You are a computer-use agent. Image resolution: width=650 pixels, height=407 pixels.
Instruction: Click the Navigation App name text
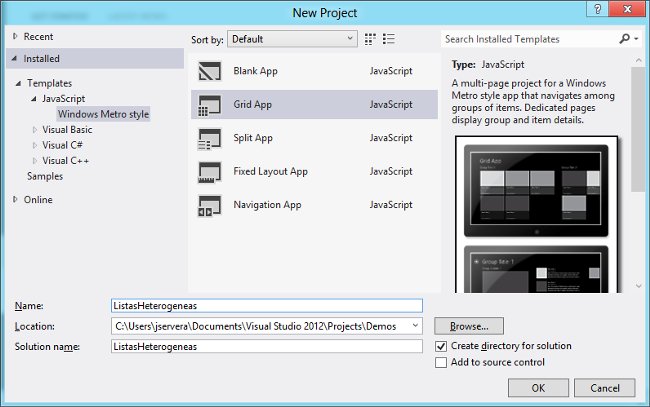point(267,205)
